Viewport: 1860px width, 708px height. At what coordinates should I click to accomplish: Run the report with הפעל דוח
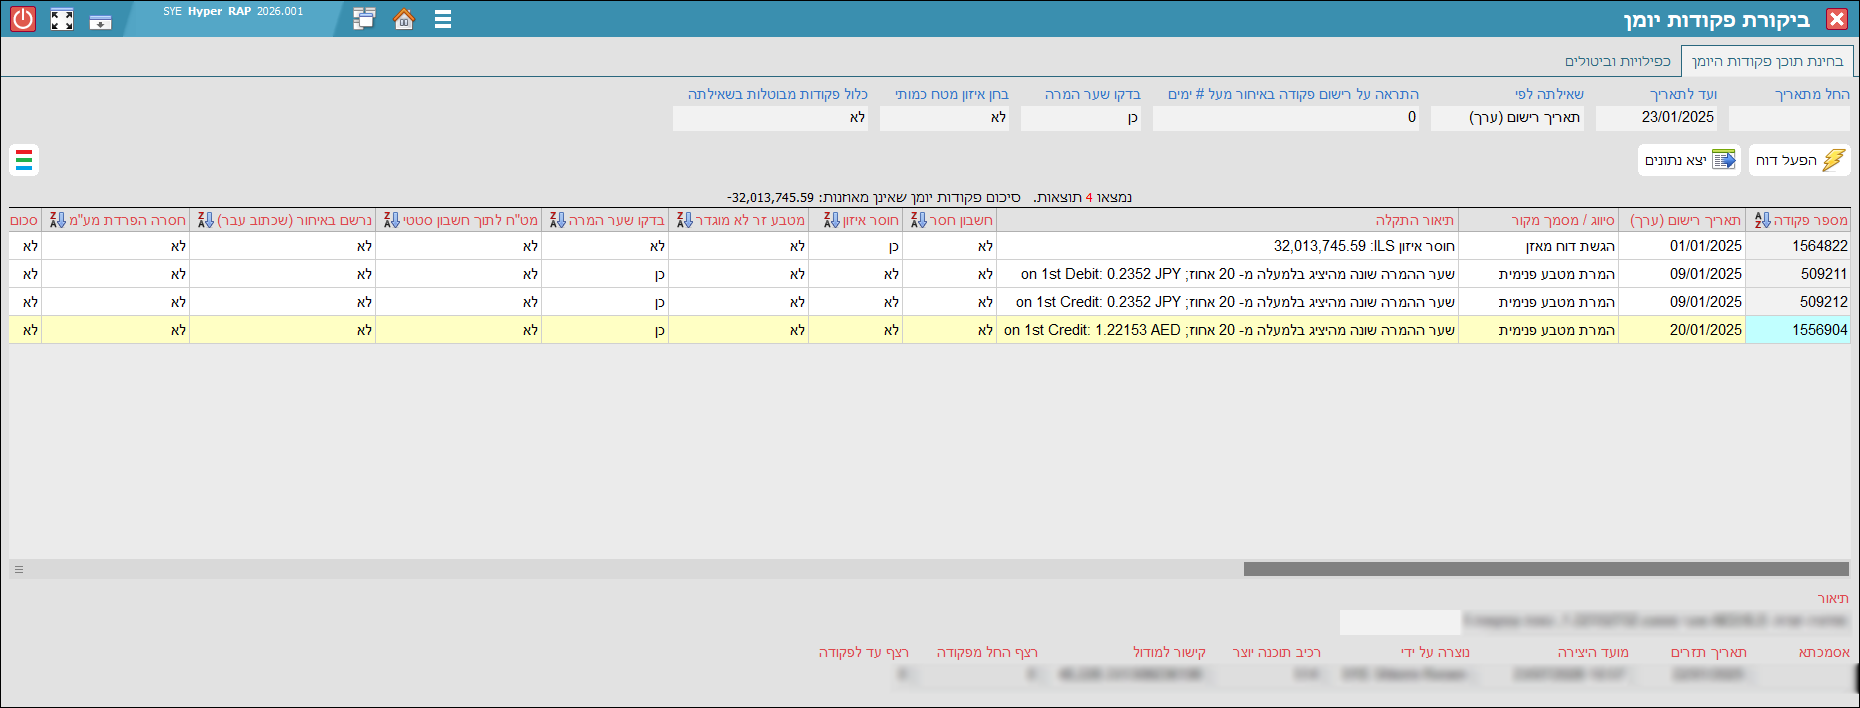[1800, 160]
